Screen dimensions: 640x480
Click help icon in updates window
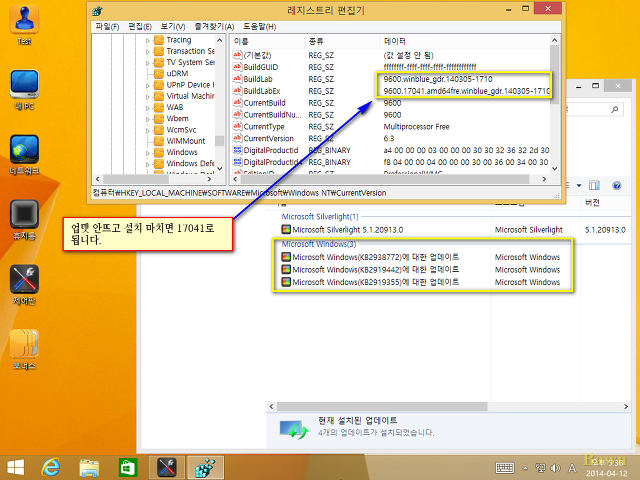616,186
